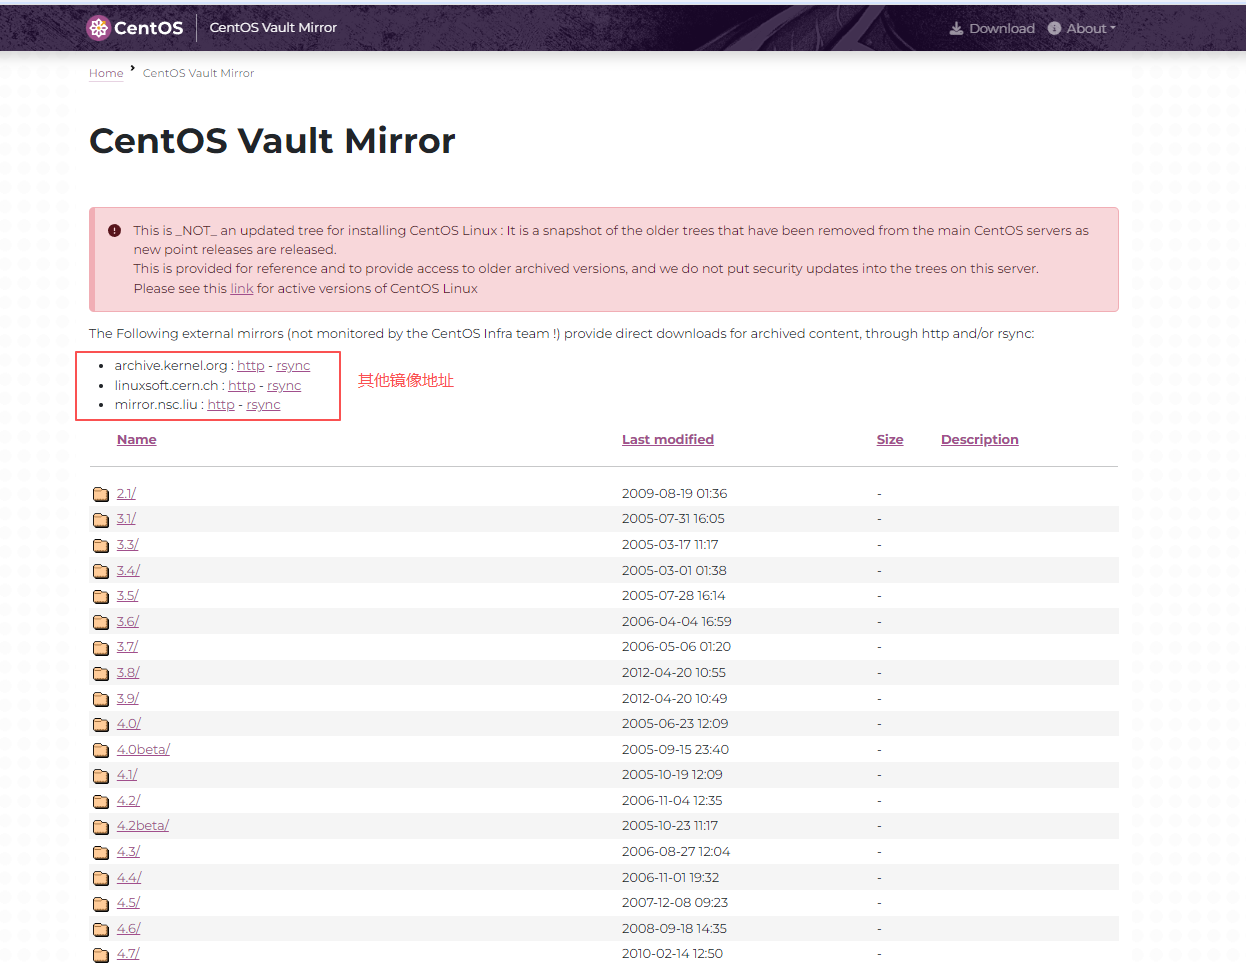Click the folder icon for 3.7/

tap(101, 647)
